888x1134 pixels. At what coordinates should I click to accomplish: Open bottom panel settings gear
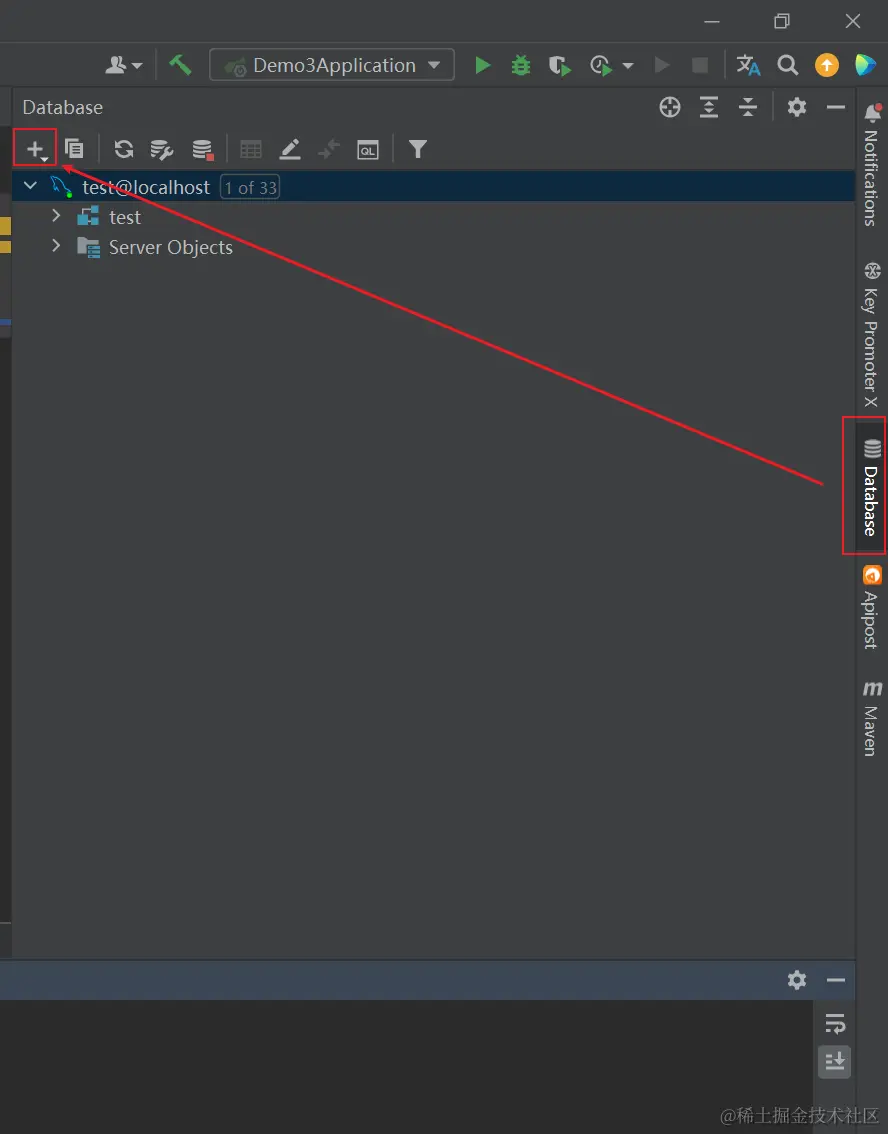tap(797, 980)
